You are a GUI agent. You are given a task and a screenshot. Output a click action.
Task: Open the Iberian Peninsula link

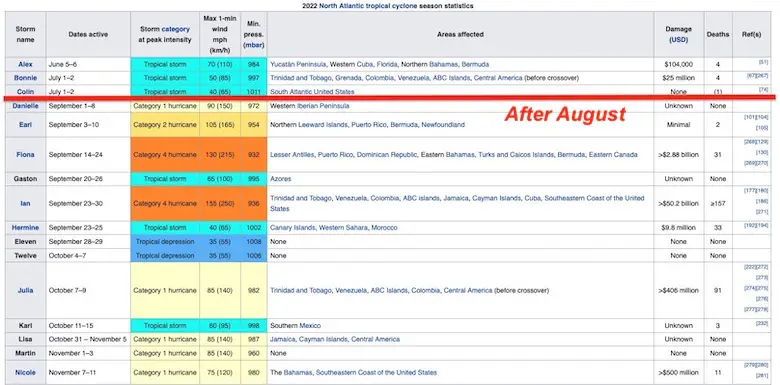point(323,106)
